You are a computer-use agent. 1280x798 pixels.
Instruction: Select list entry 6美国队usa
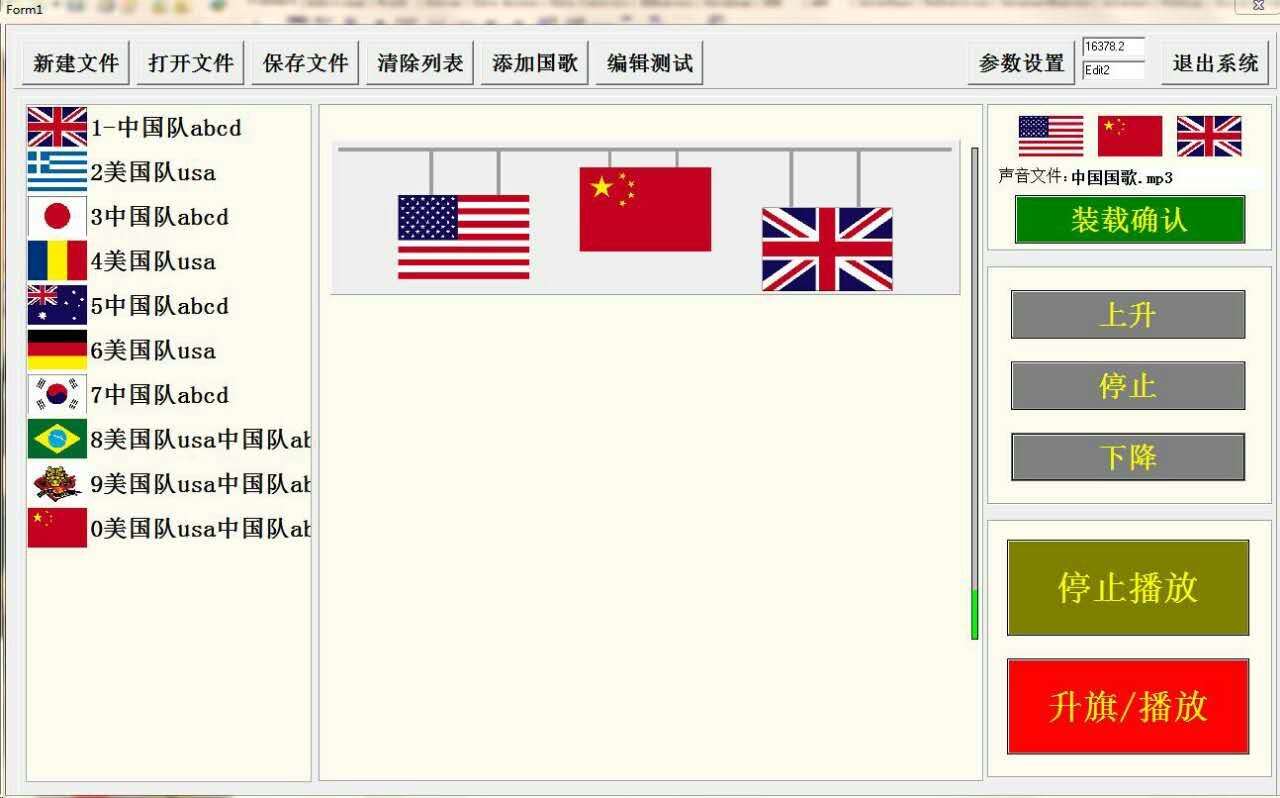click(x=168, y=349)
